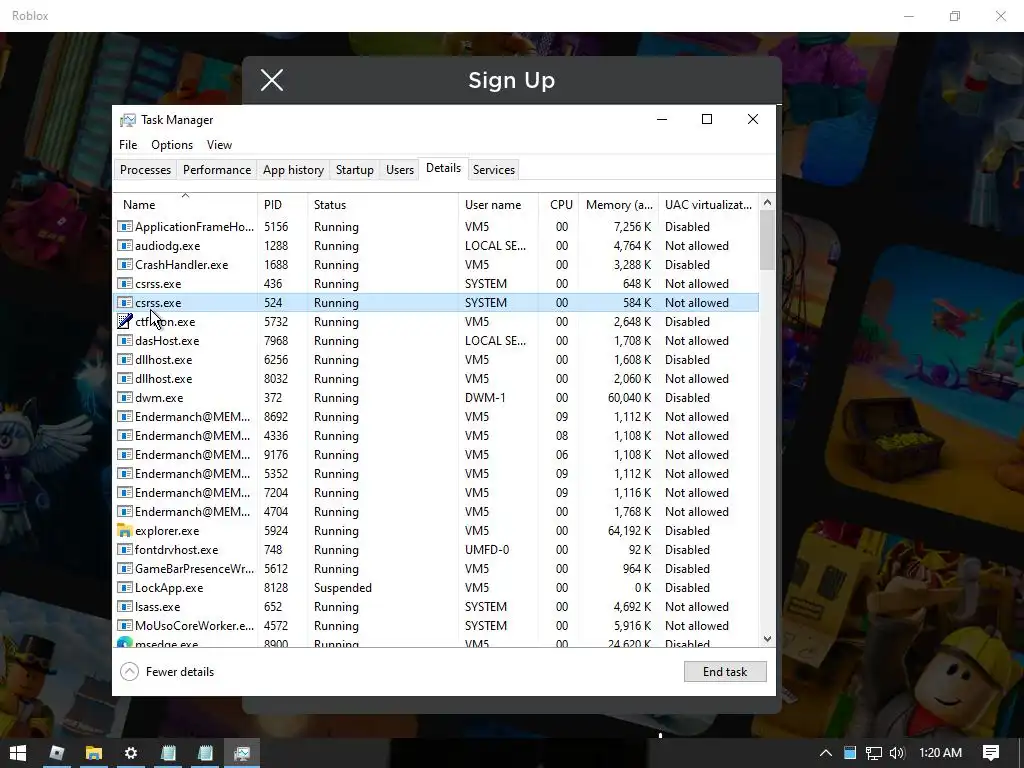Screen dimensions: 1024x768
Task: Open the Roblox taskbar icon
Action: point(57,753)
